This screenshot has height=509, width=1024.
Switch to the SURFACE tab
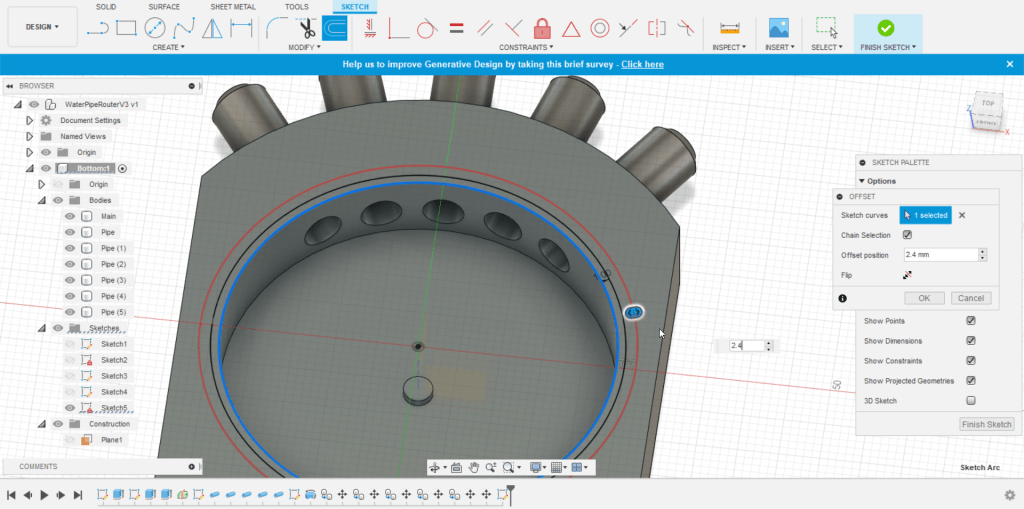pos(164,7)
